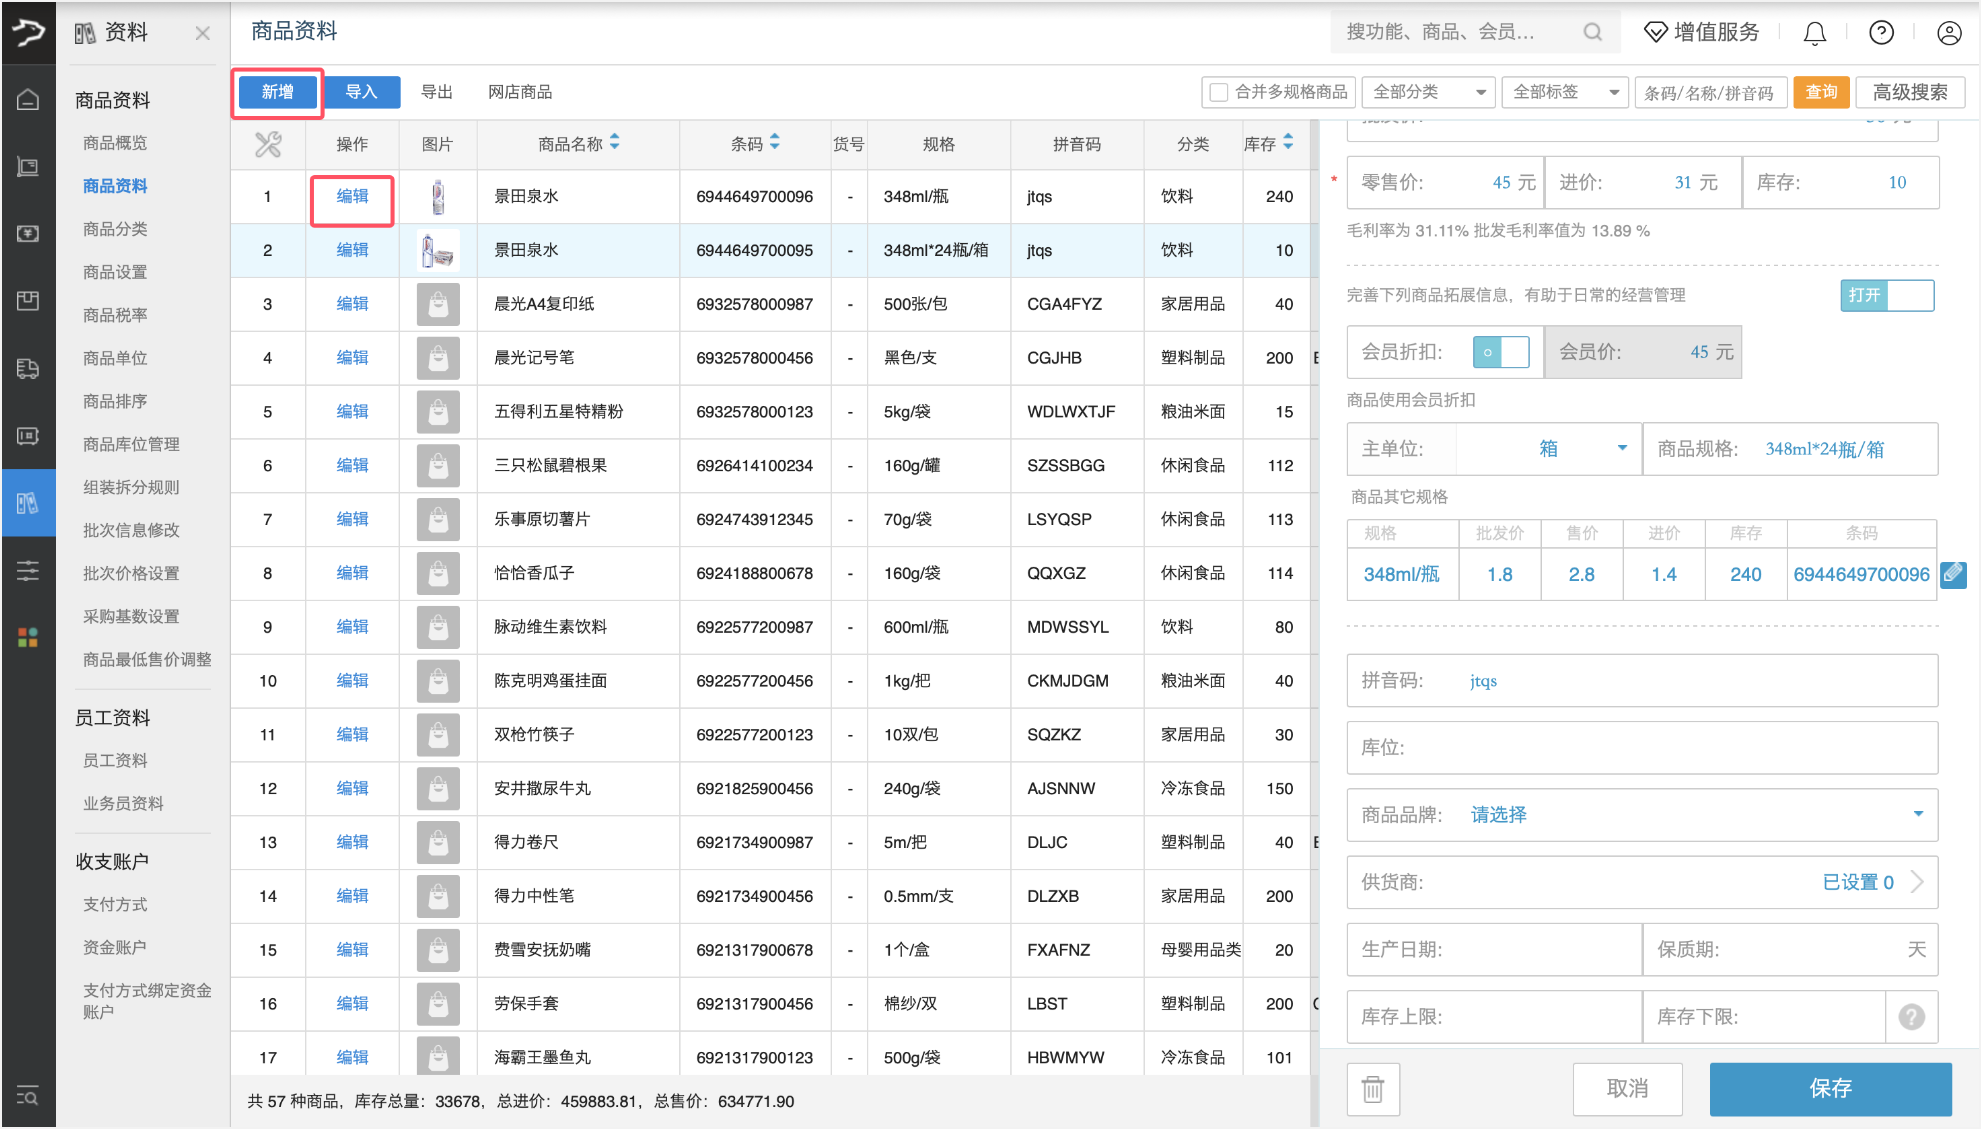The image size is (1982, 1130).
Task: Click the search magnifier icon at sidebar bottom
Action: pos(28,1097)
